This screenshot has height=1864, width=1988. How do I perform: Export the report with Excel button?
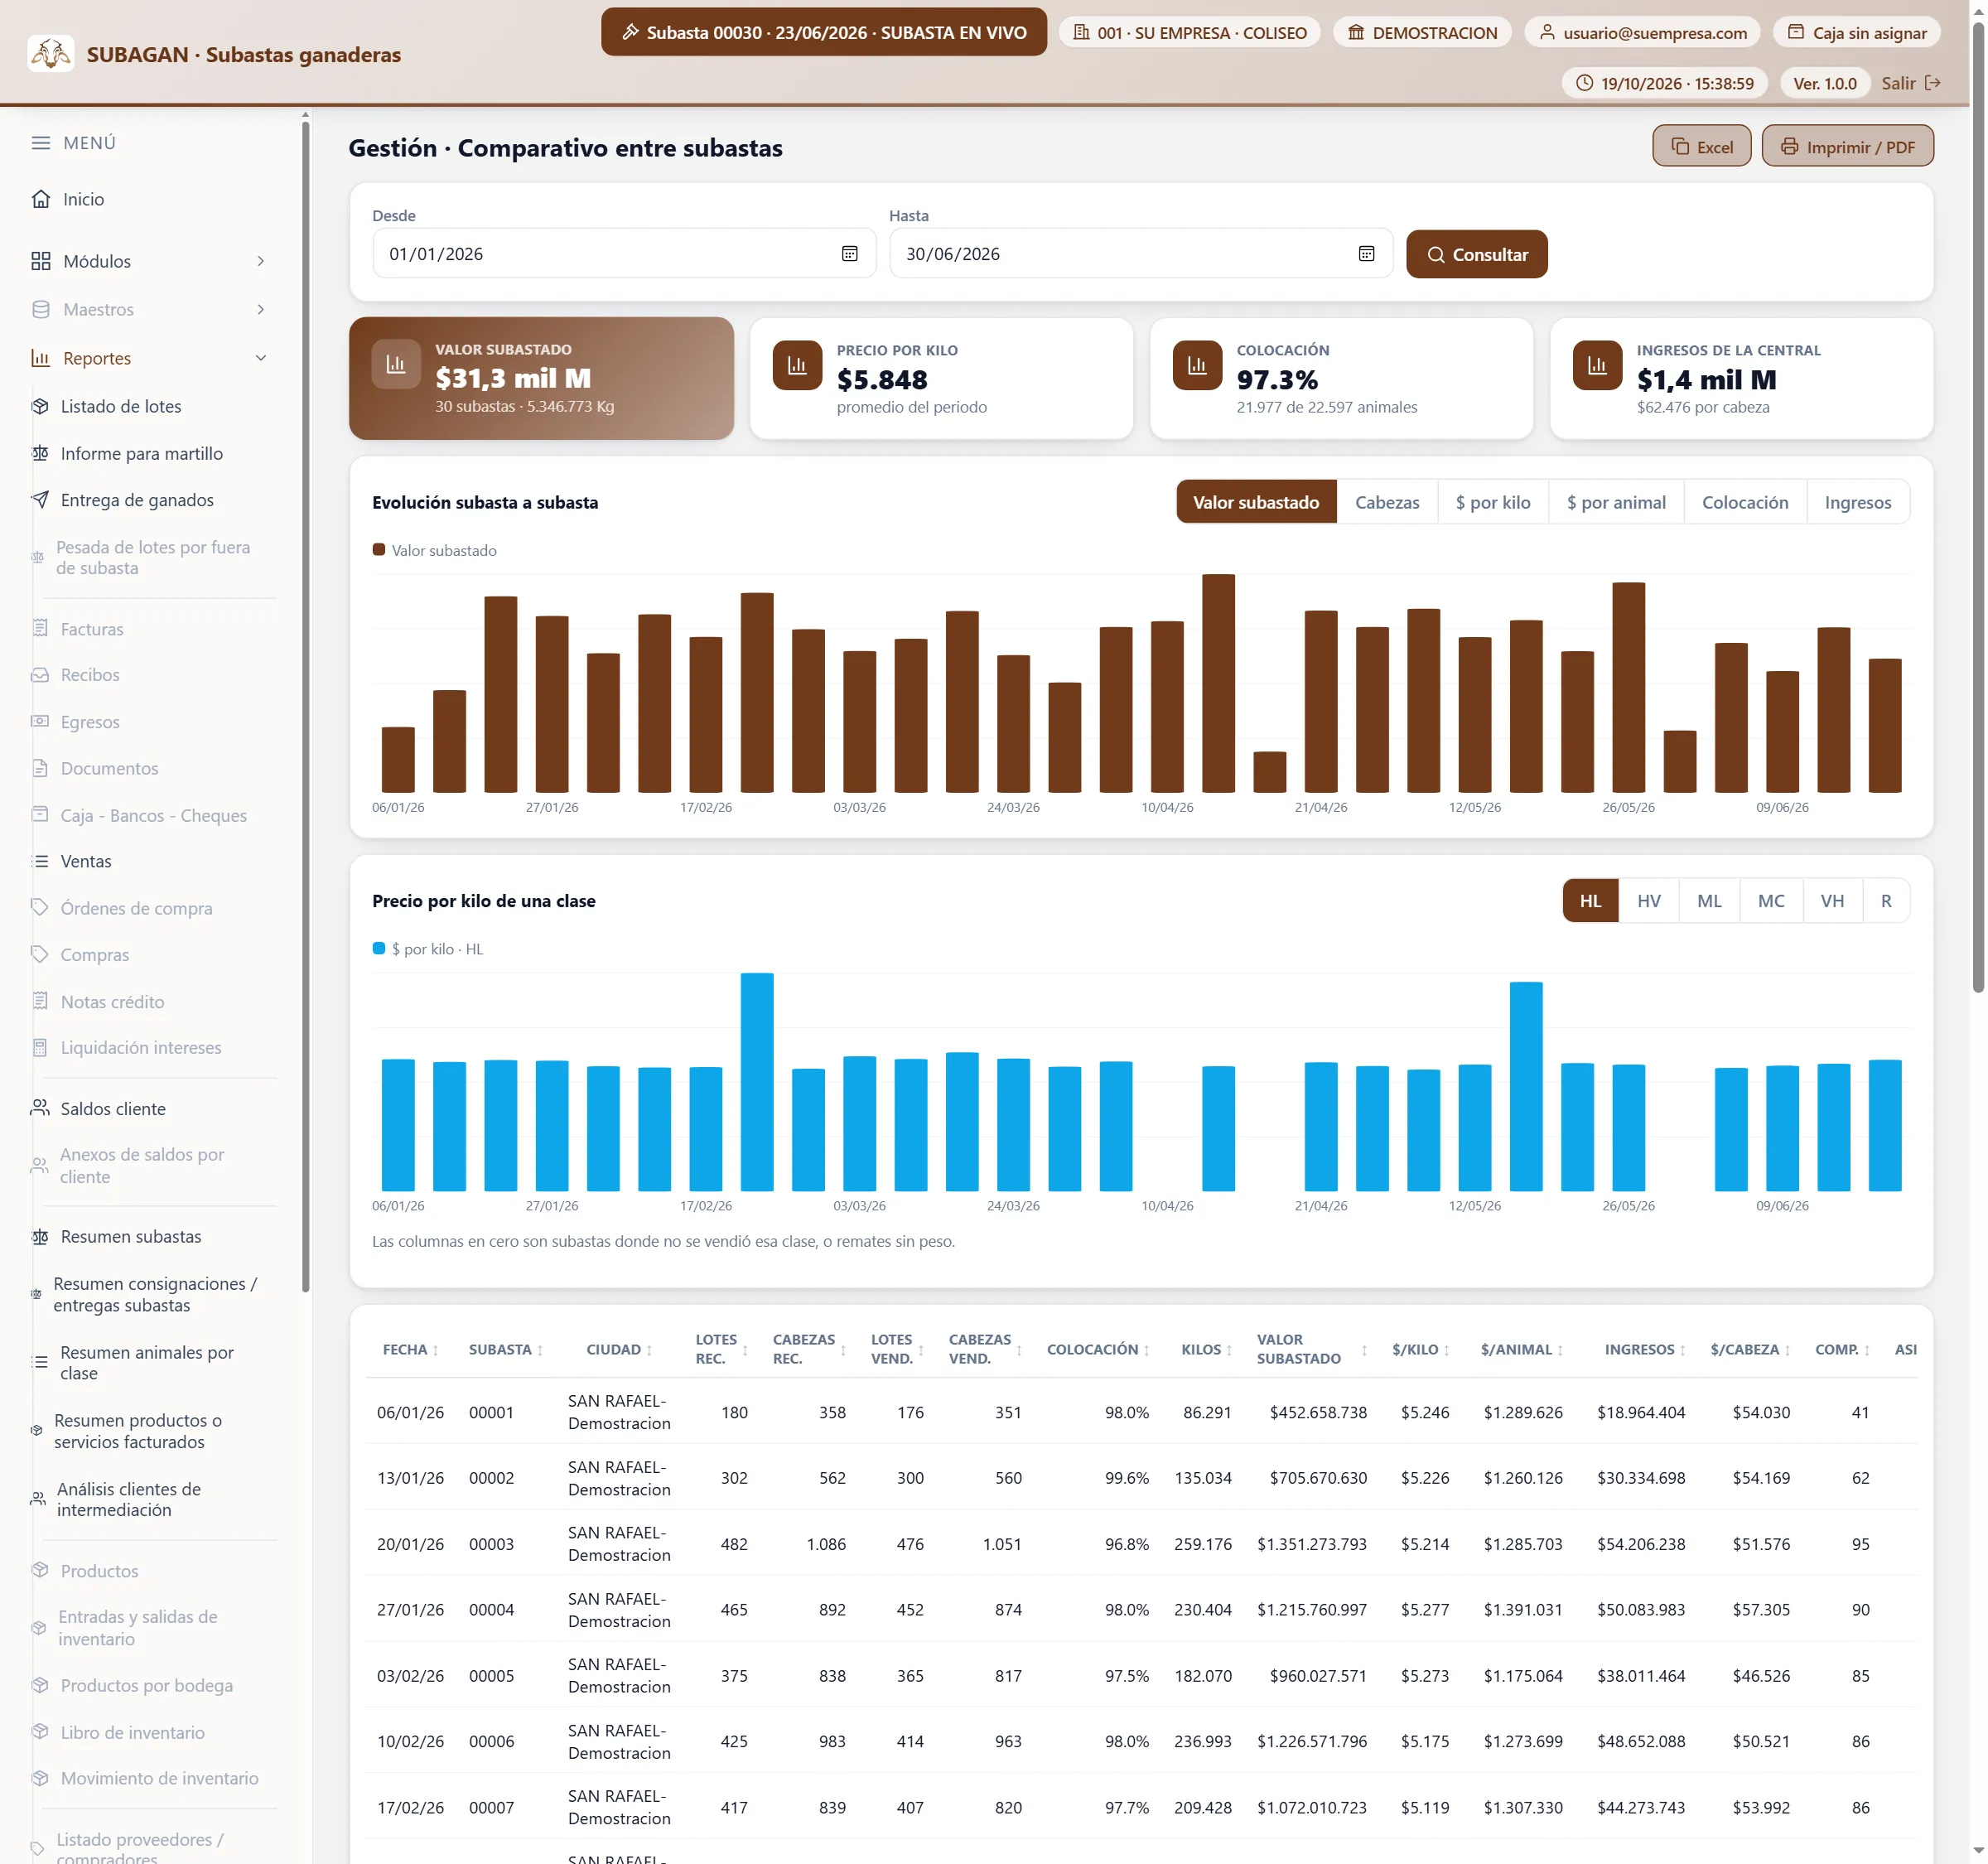1701,146
